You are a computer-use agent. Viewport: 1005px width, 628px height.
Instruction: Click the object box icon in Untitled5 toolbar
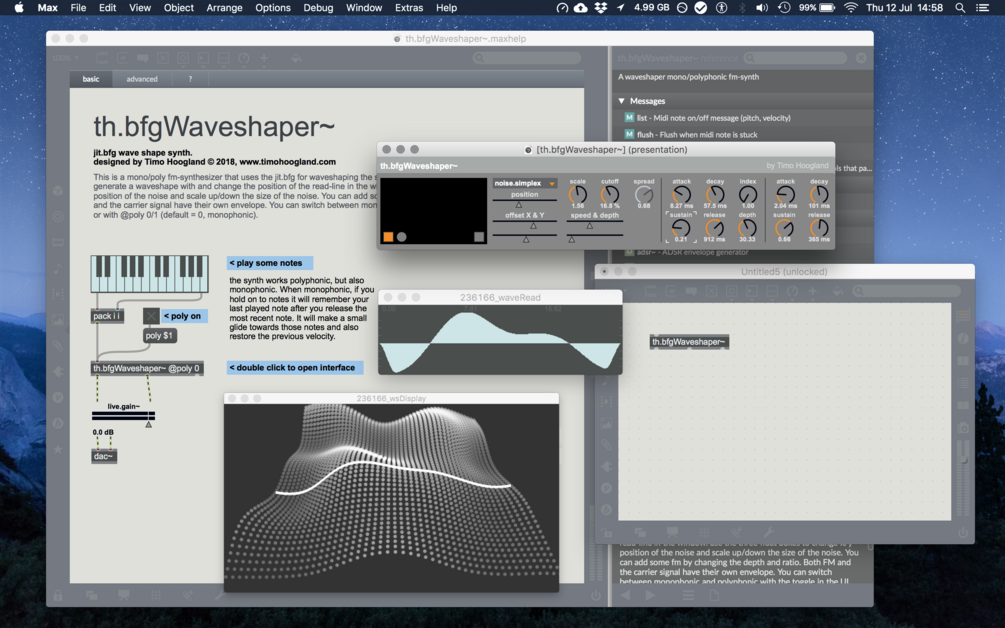(651, 291)
